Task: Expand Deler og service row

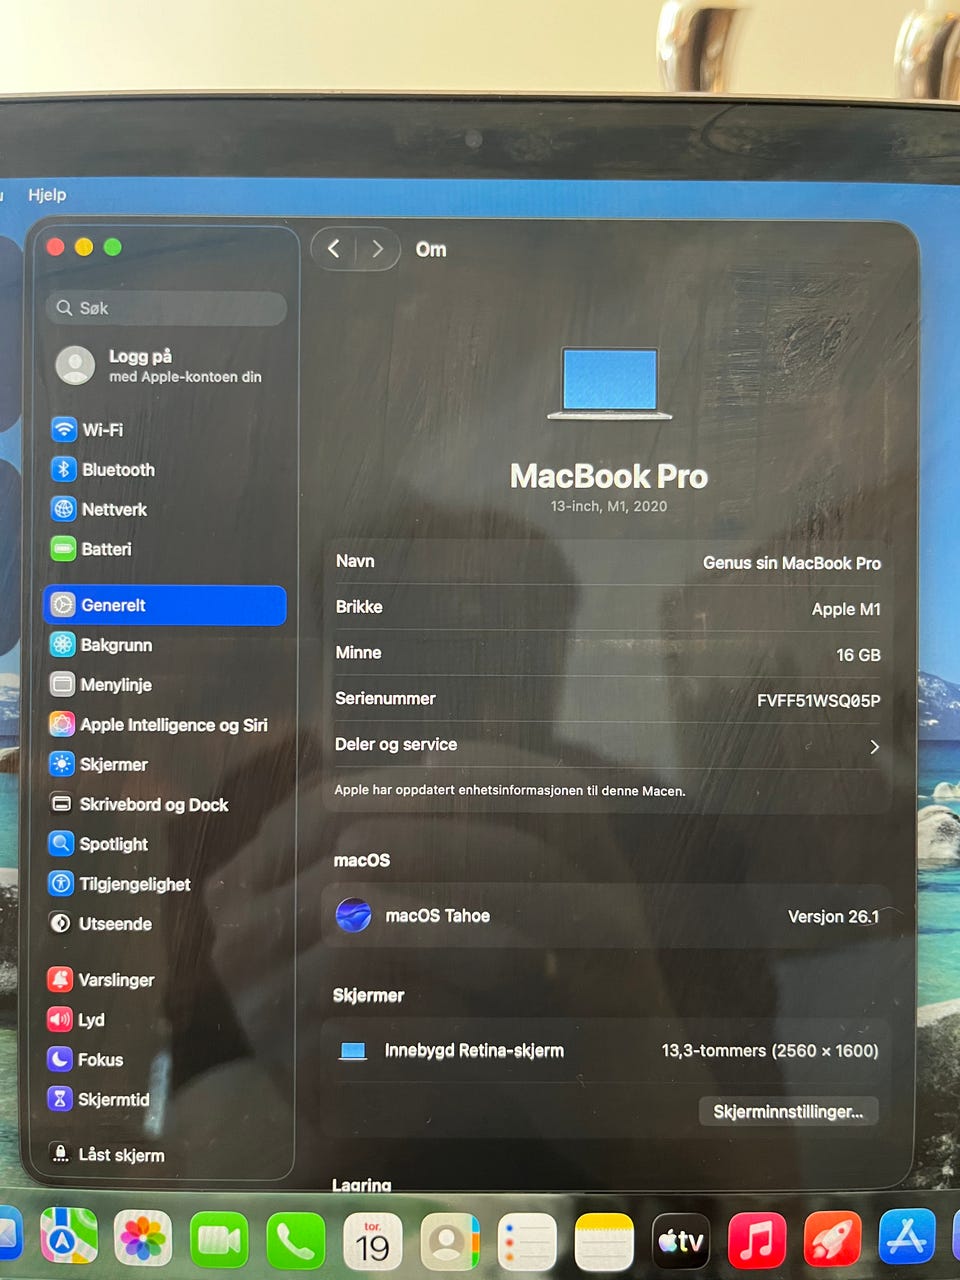Action: pos(608,746)
